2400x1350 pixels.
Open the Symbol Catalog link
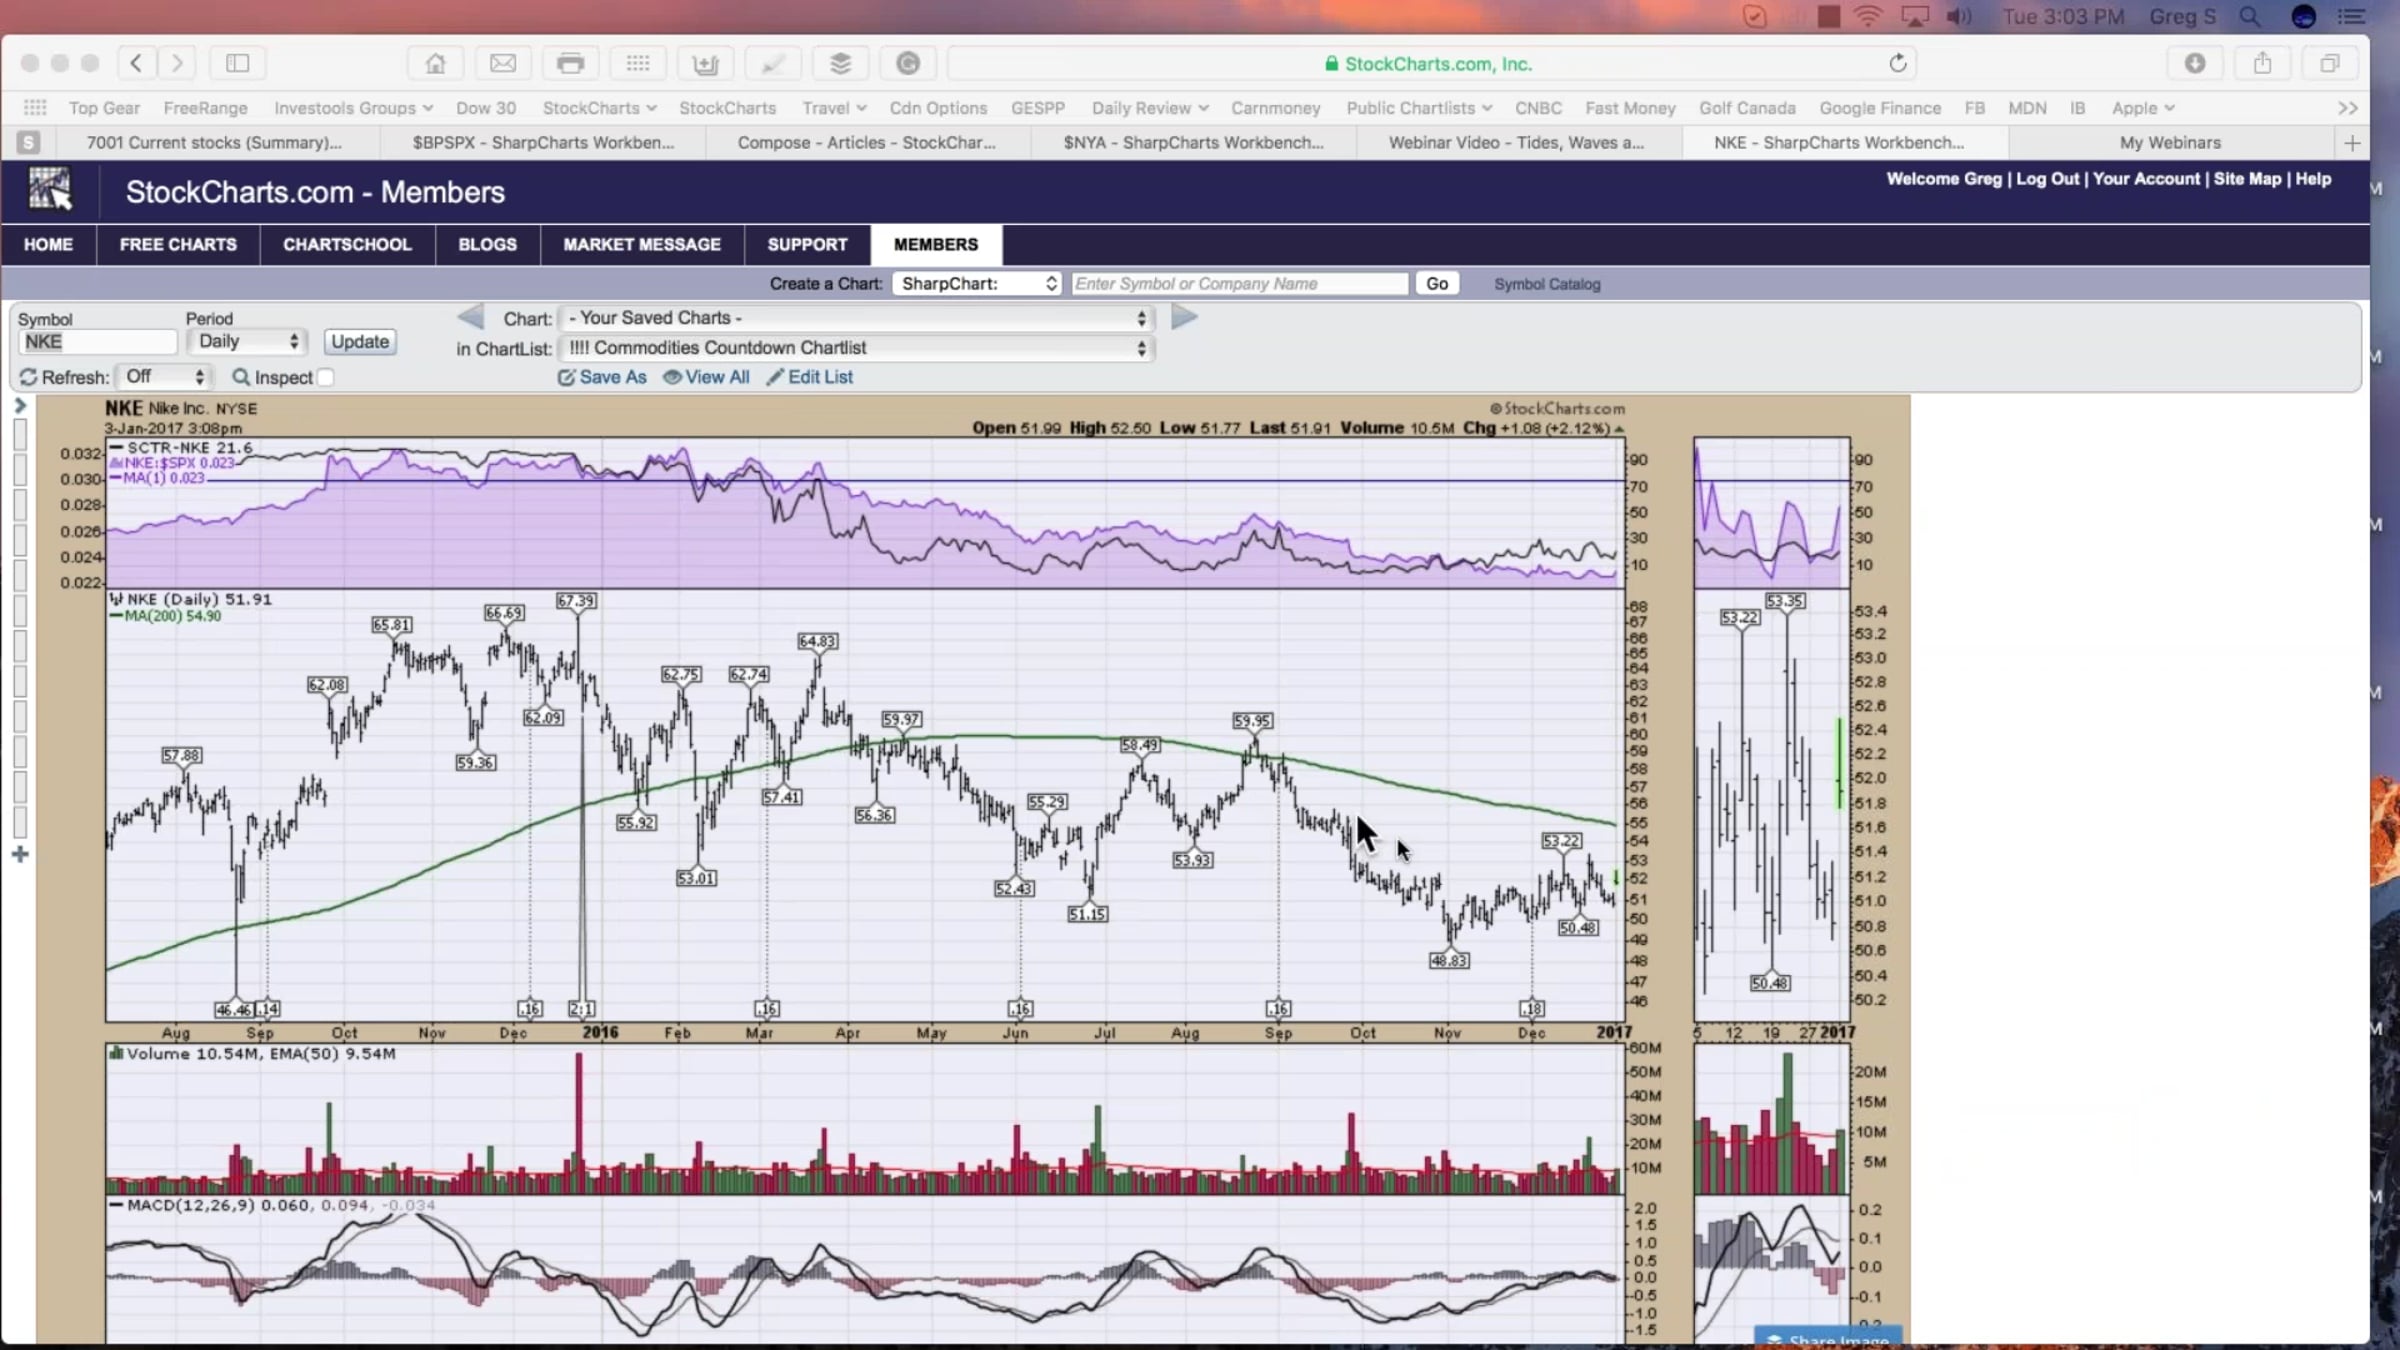(x=1547, y=284)
